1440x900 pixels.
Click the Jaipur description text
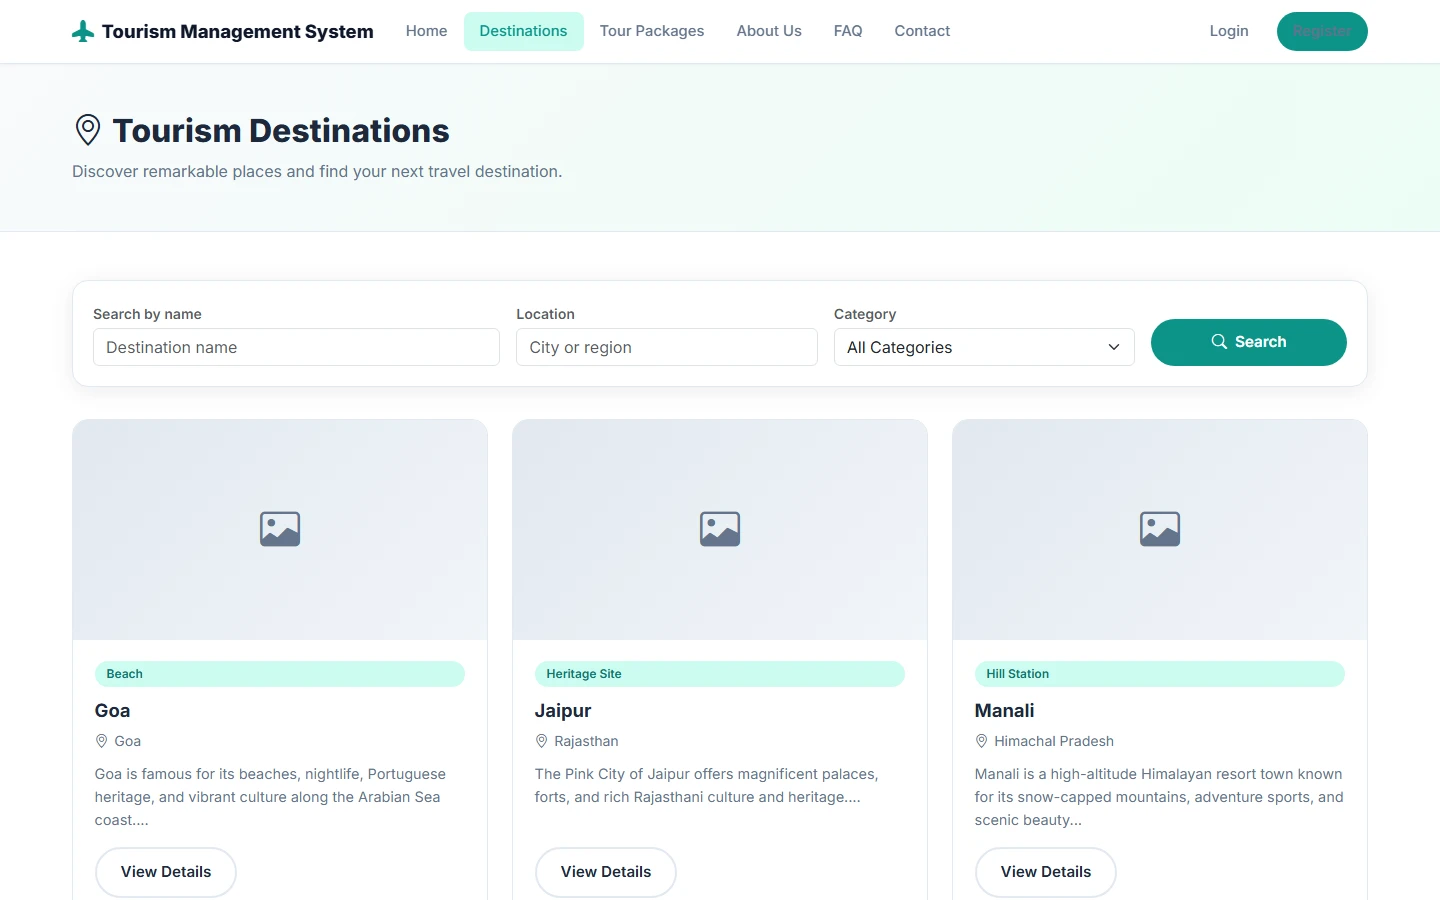(x=707, y=786)
